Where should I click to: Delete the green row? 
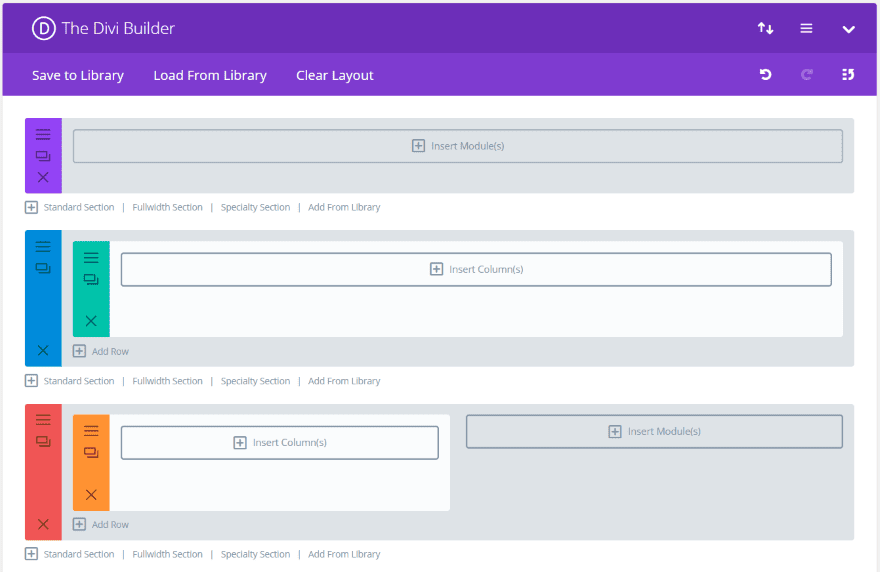coord(91,321)
